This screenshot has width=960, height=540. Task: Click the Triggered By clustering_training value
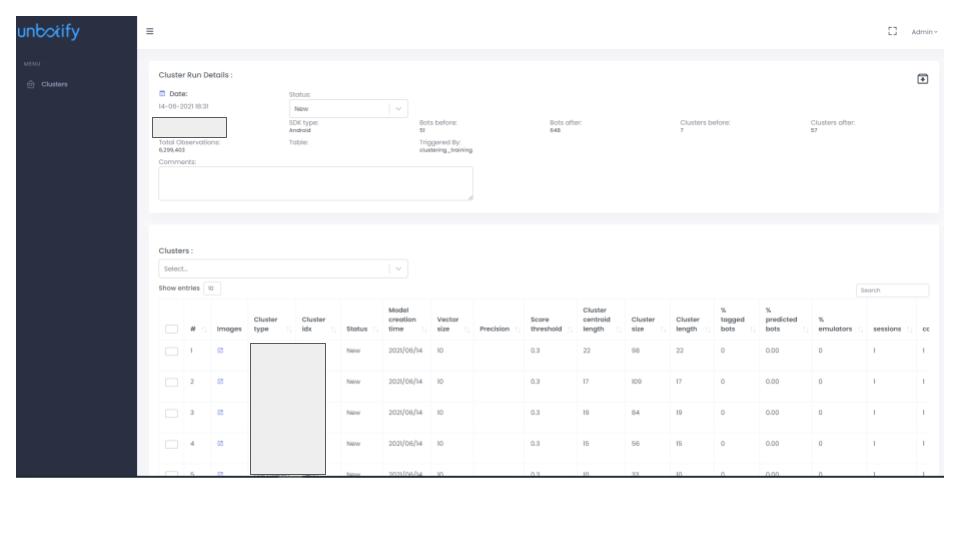pyautogui.click(x=446, y=150)
